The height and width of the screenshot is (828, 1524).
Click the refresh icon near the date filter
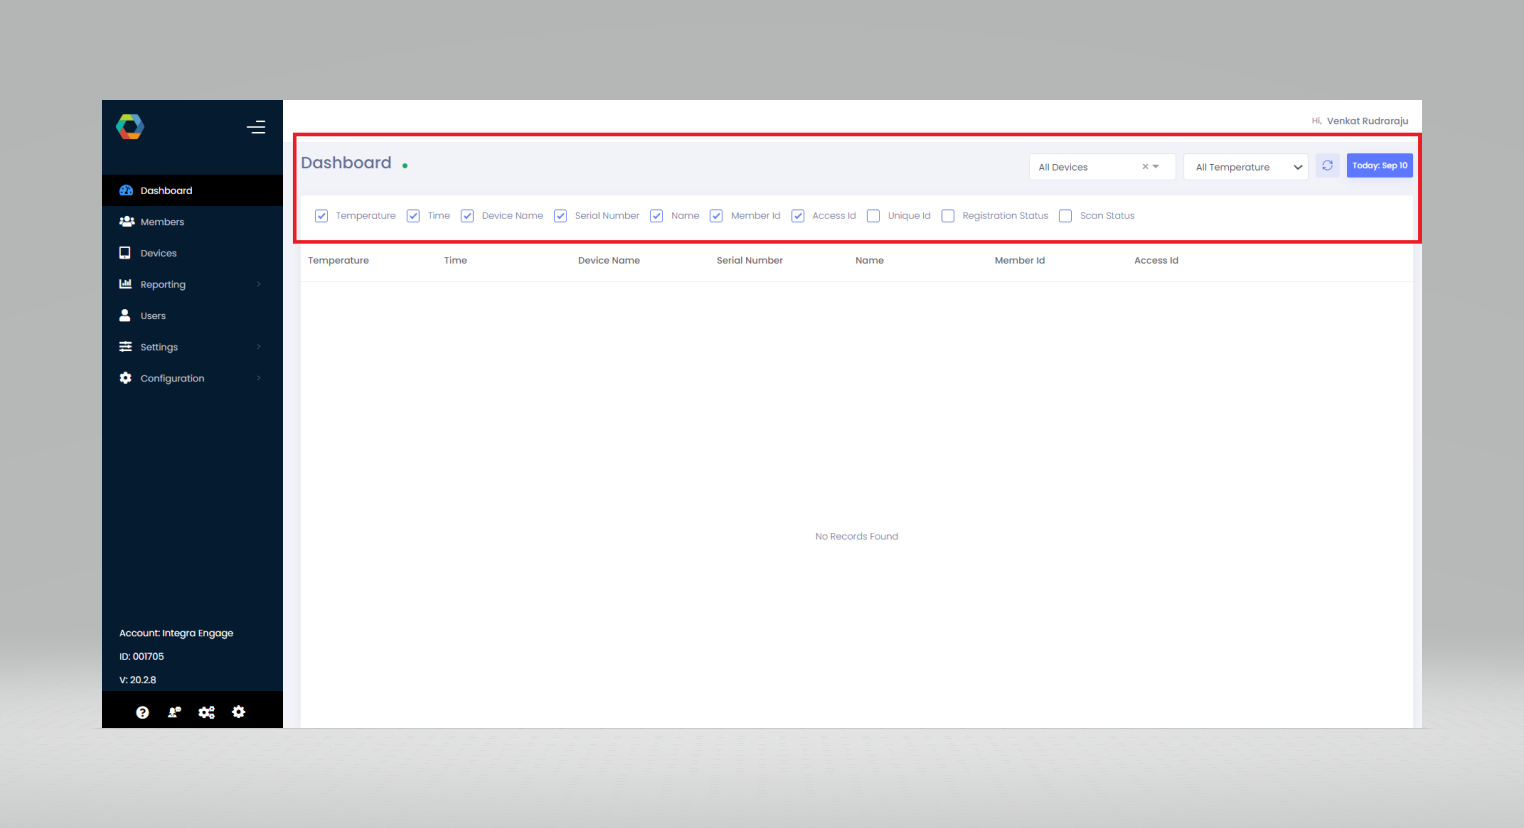(1327, 165)
